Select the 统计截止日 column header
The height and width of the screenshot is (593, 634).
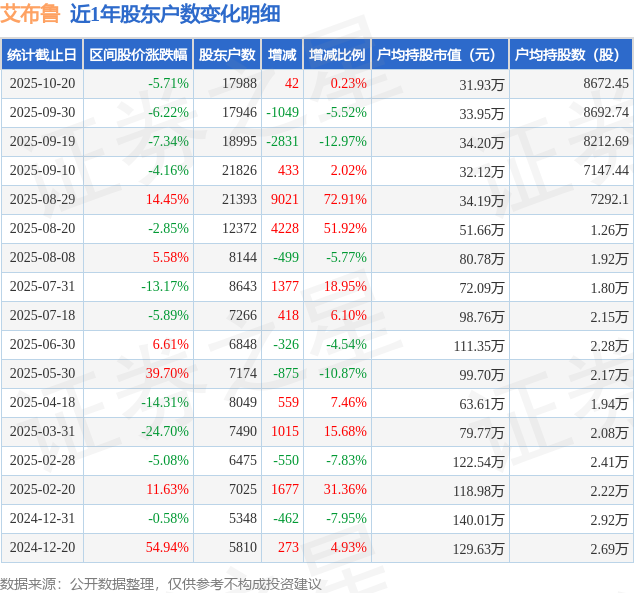click(x=42, y=55)
